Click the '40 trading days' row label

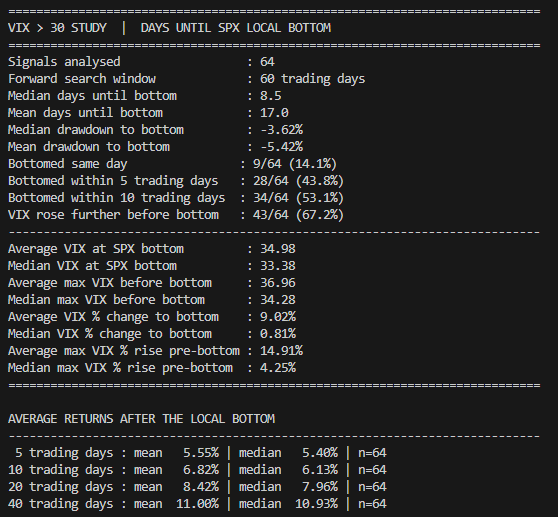[x=60, y=504]
